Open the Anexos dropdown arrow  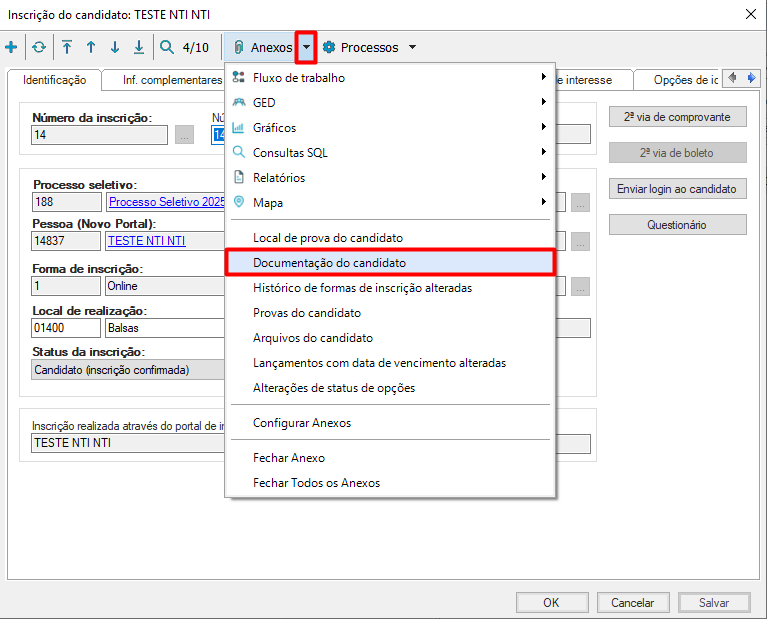click(307, 47)
